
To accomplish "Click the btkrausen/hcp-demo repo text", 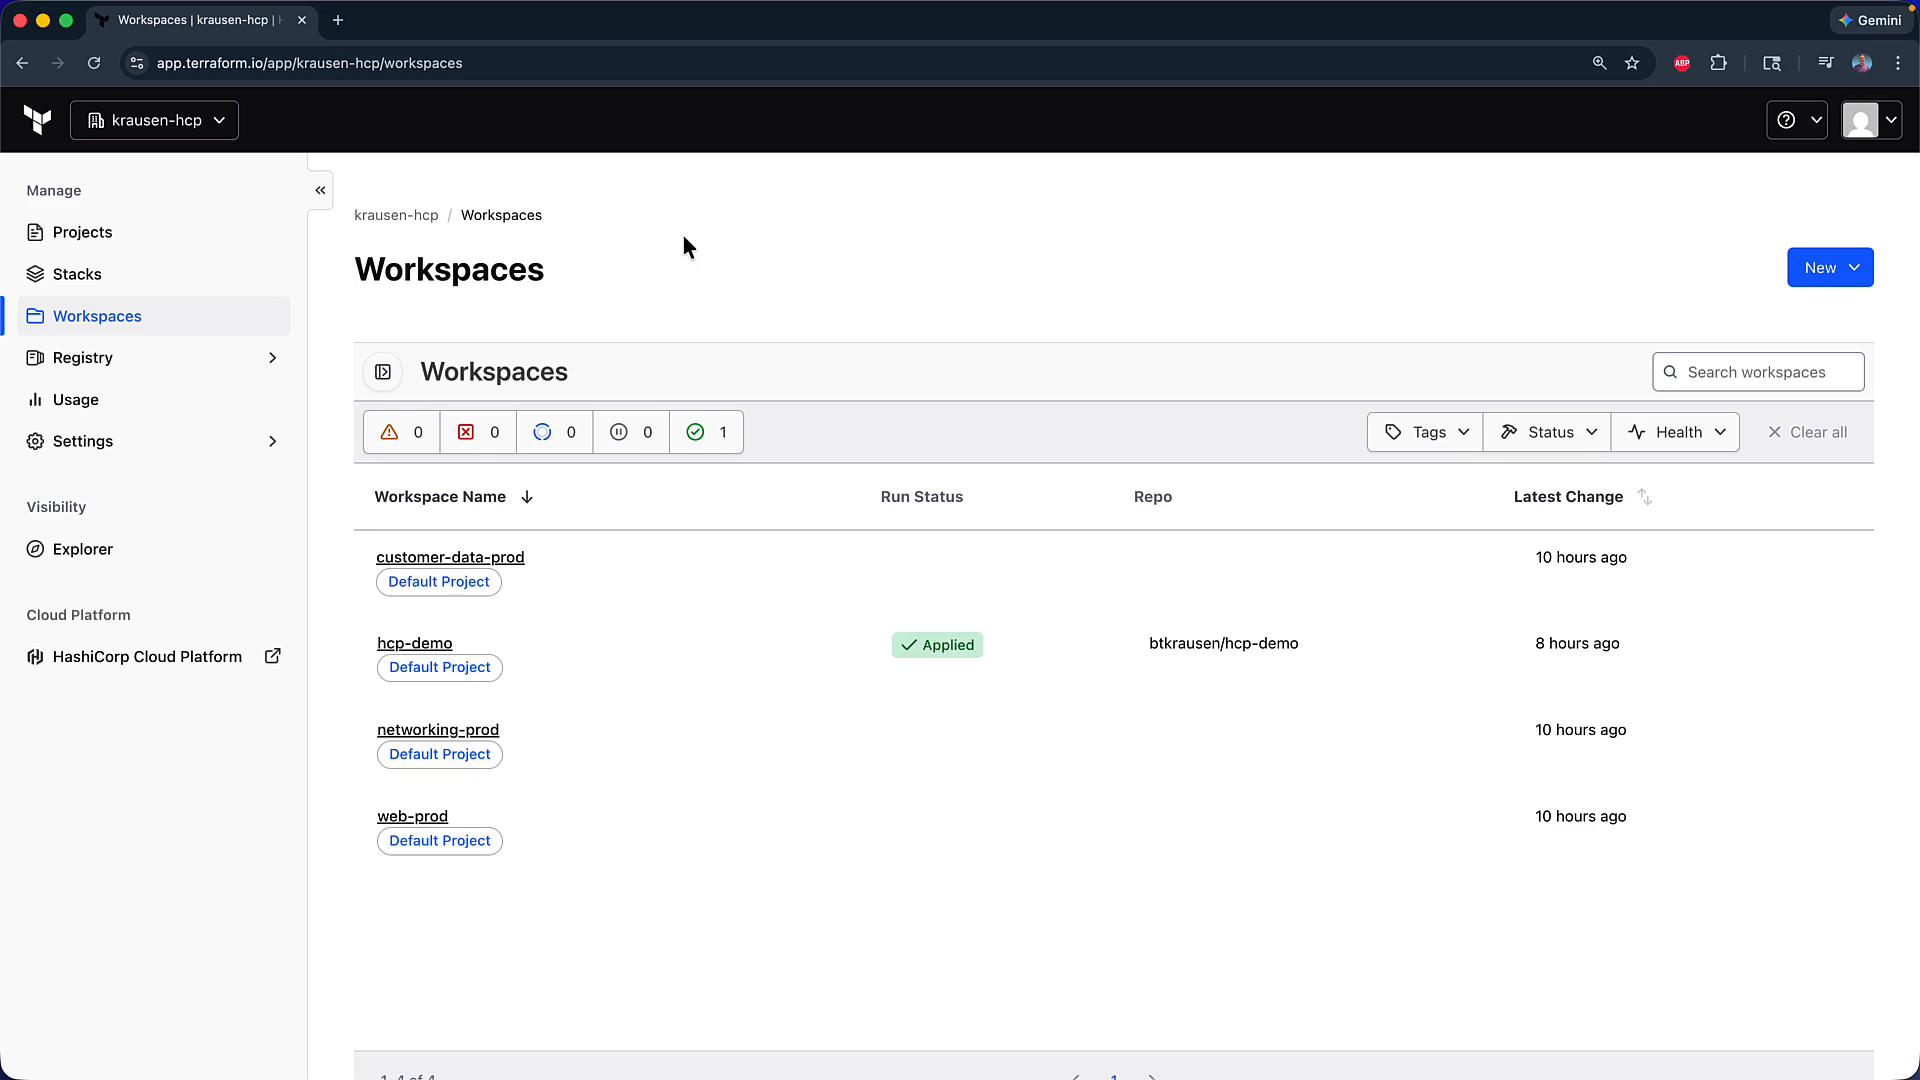I will coord(1223,643).
